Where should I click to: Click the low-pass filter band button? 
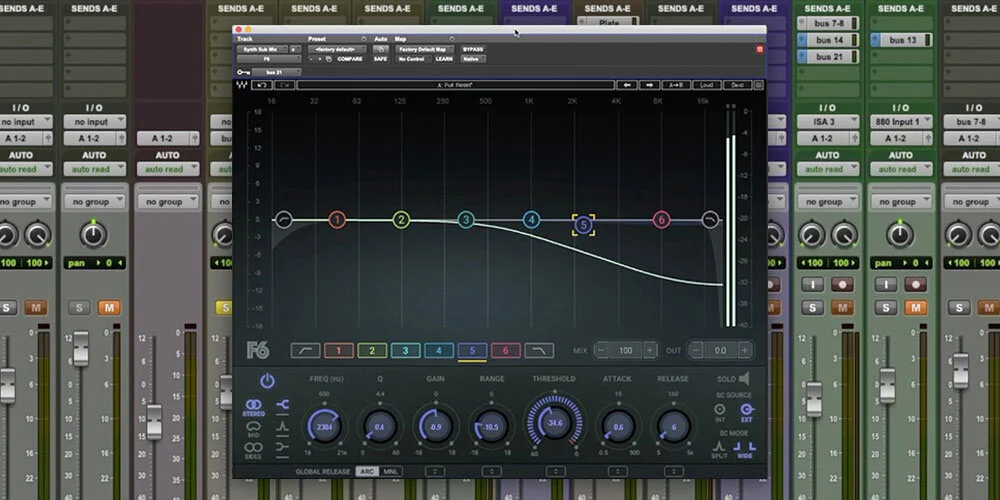tap(540, 351)
